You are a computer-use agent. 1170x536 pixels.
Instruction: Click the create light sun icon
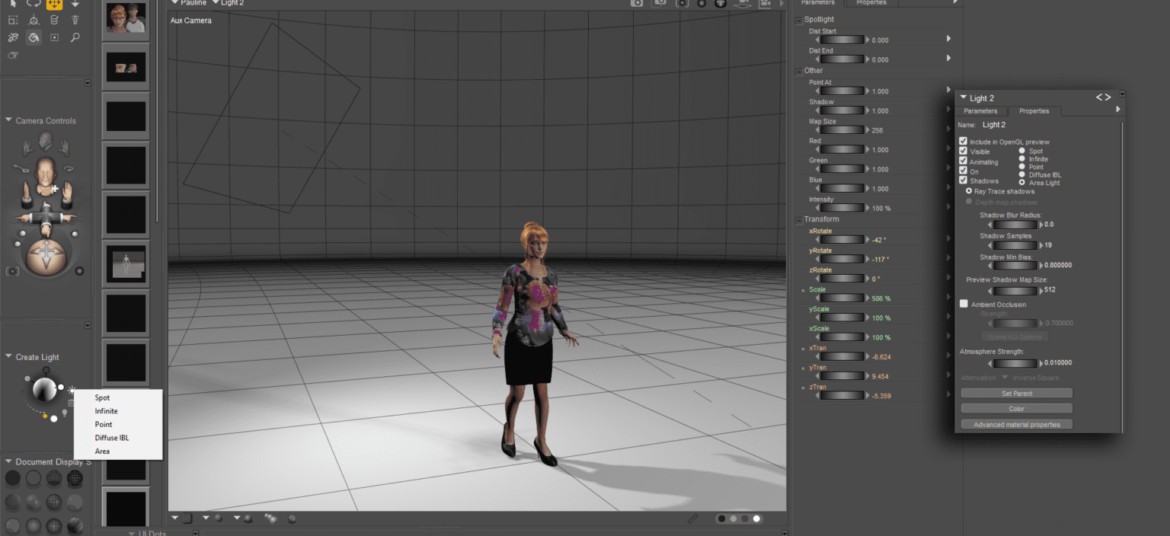[72, 389]
